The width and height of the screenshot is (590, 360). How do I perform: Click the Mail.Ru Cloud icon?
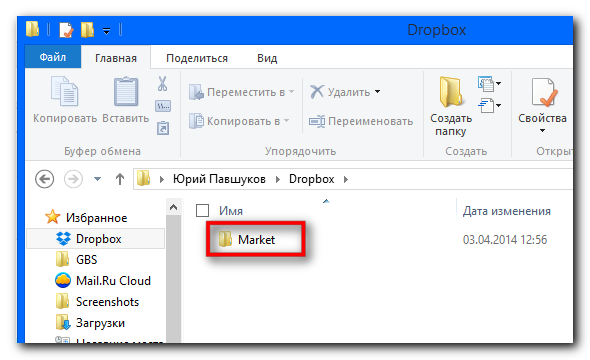tap(62, 280)
